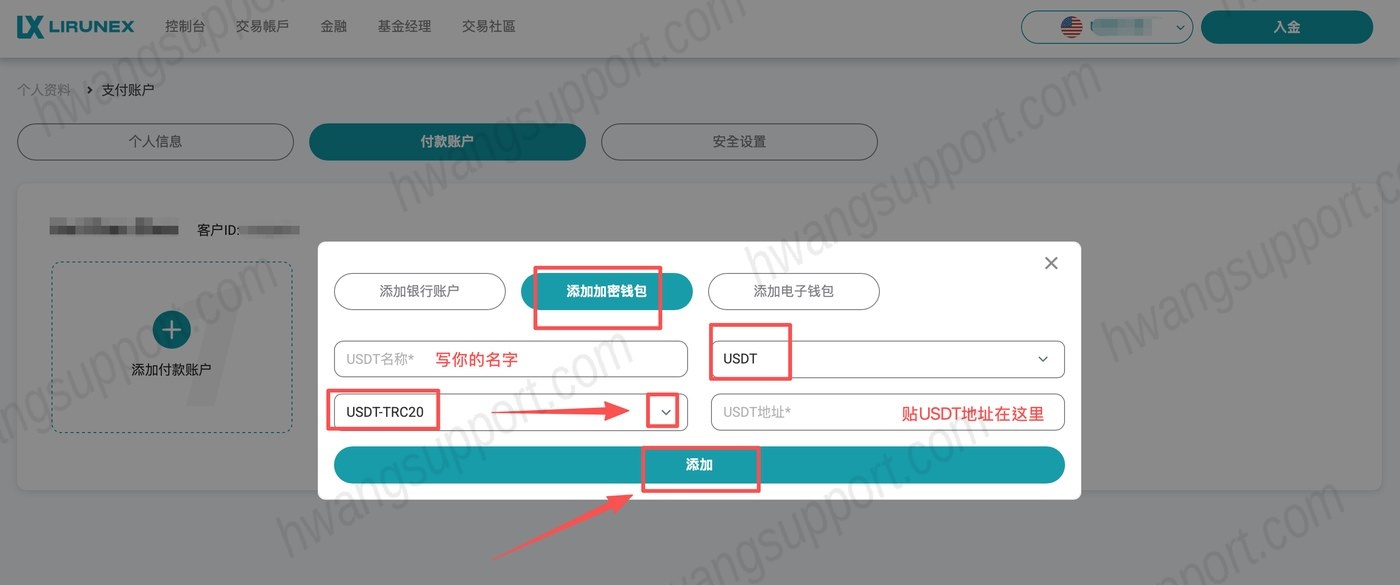The height and width of the screenshot is (585, 1400).
Task: Close the add wallet dialog
Action: (x=1051, y=263)
